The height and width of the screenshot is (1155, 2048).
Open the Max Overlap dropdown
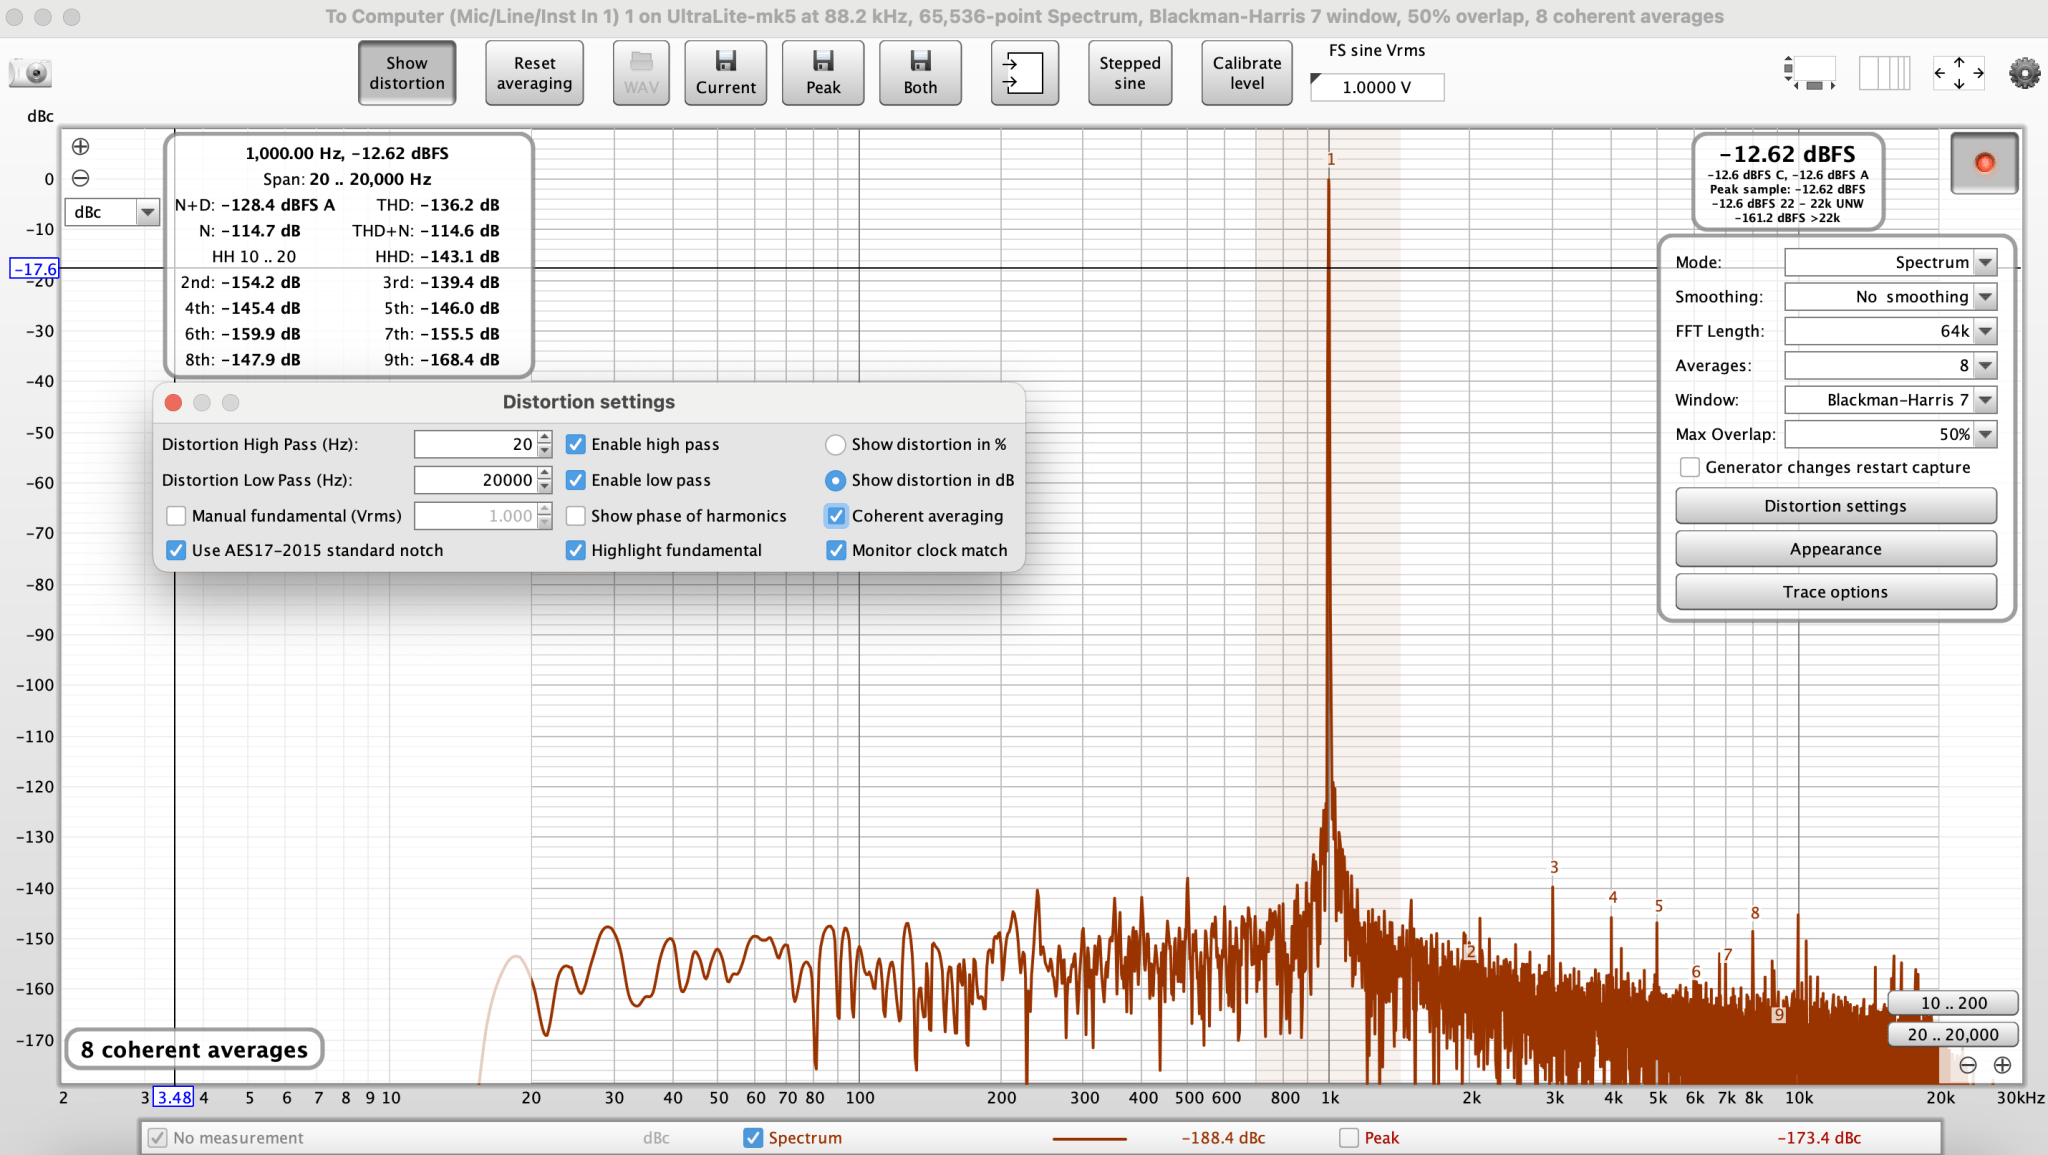click(x=1890, y=434)
